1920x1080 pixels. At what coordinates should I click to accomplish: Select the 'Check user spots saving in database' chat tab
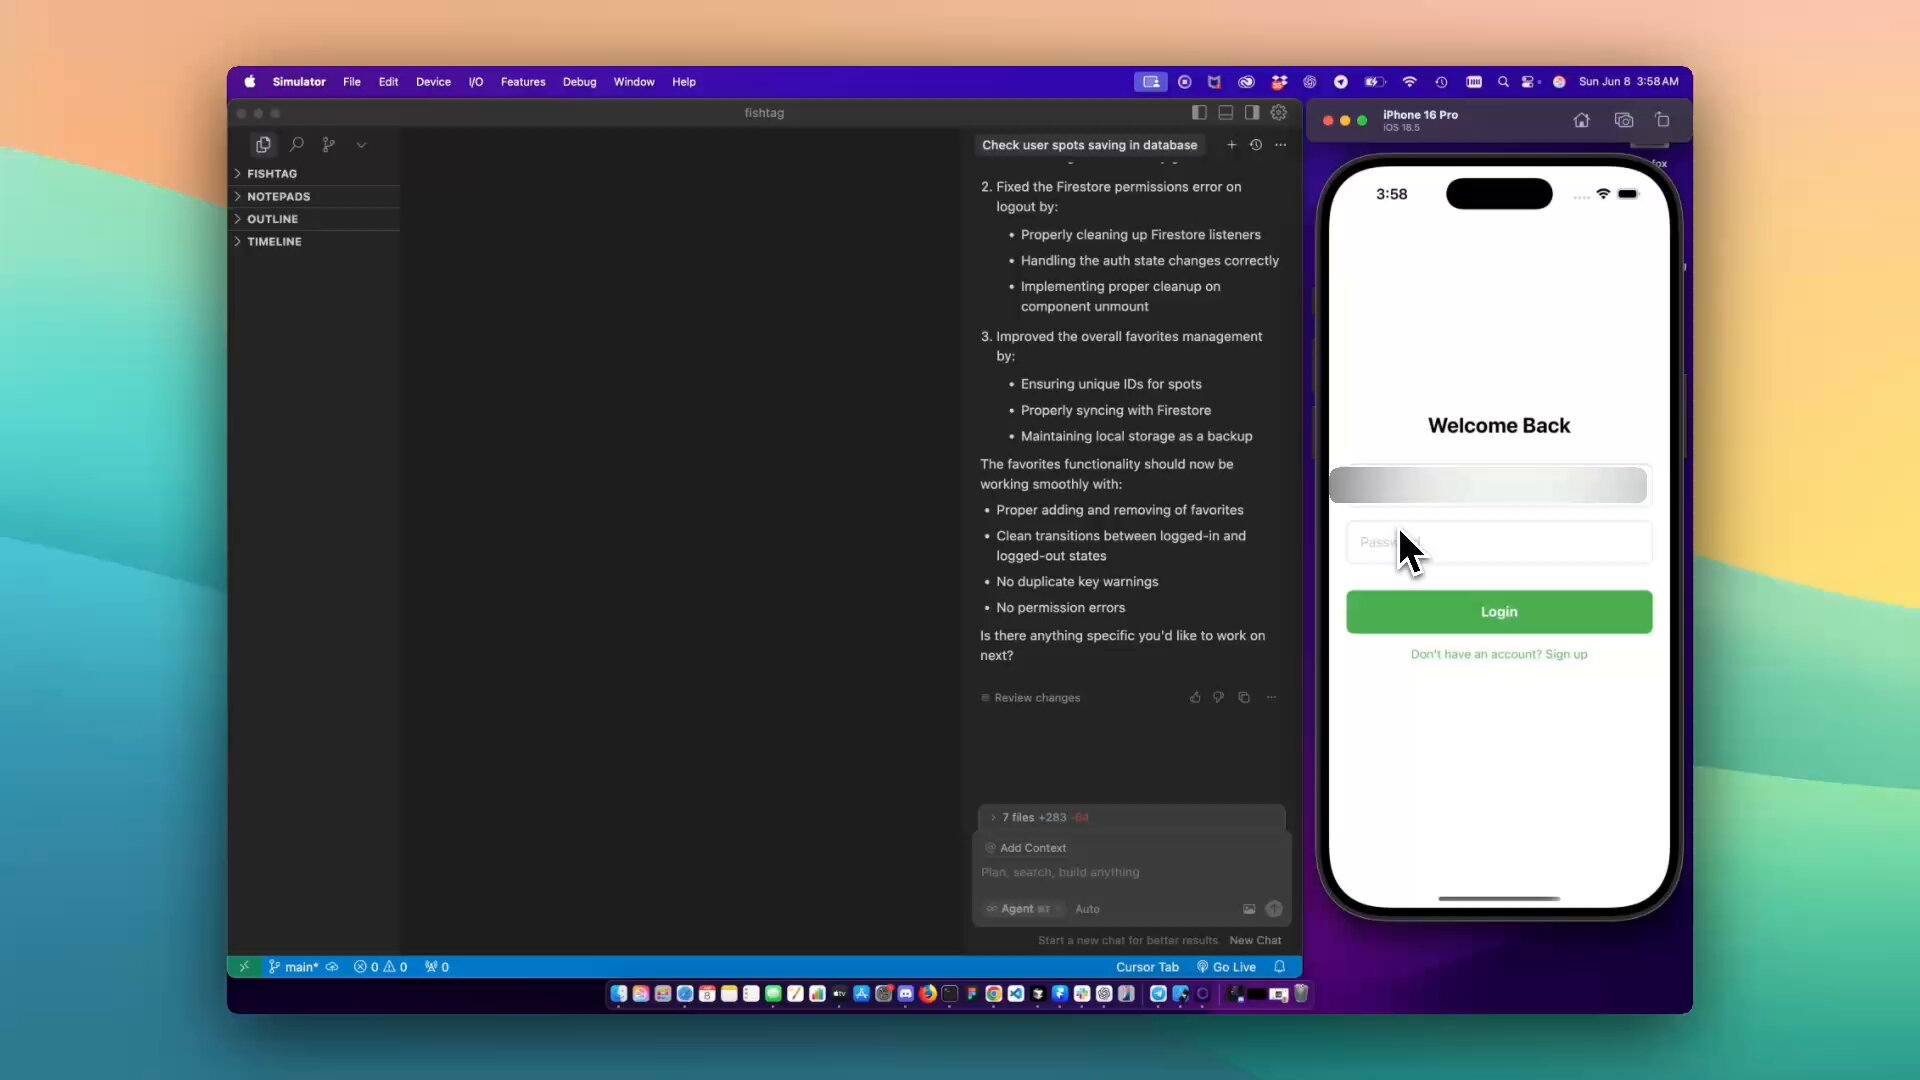click(1089, 145)
